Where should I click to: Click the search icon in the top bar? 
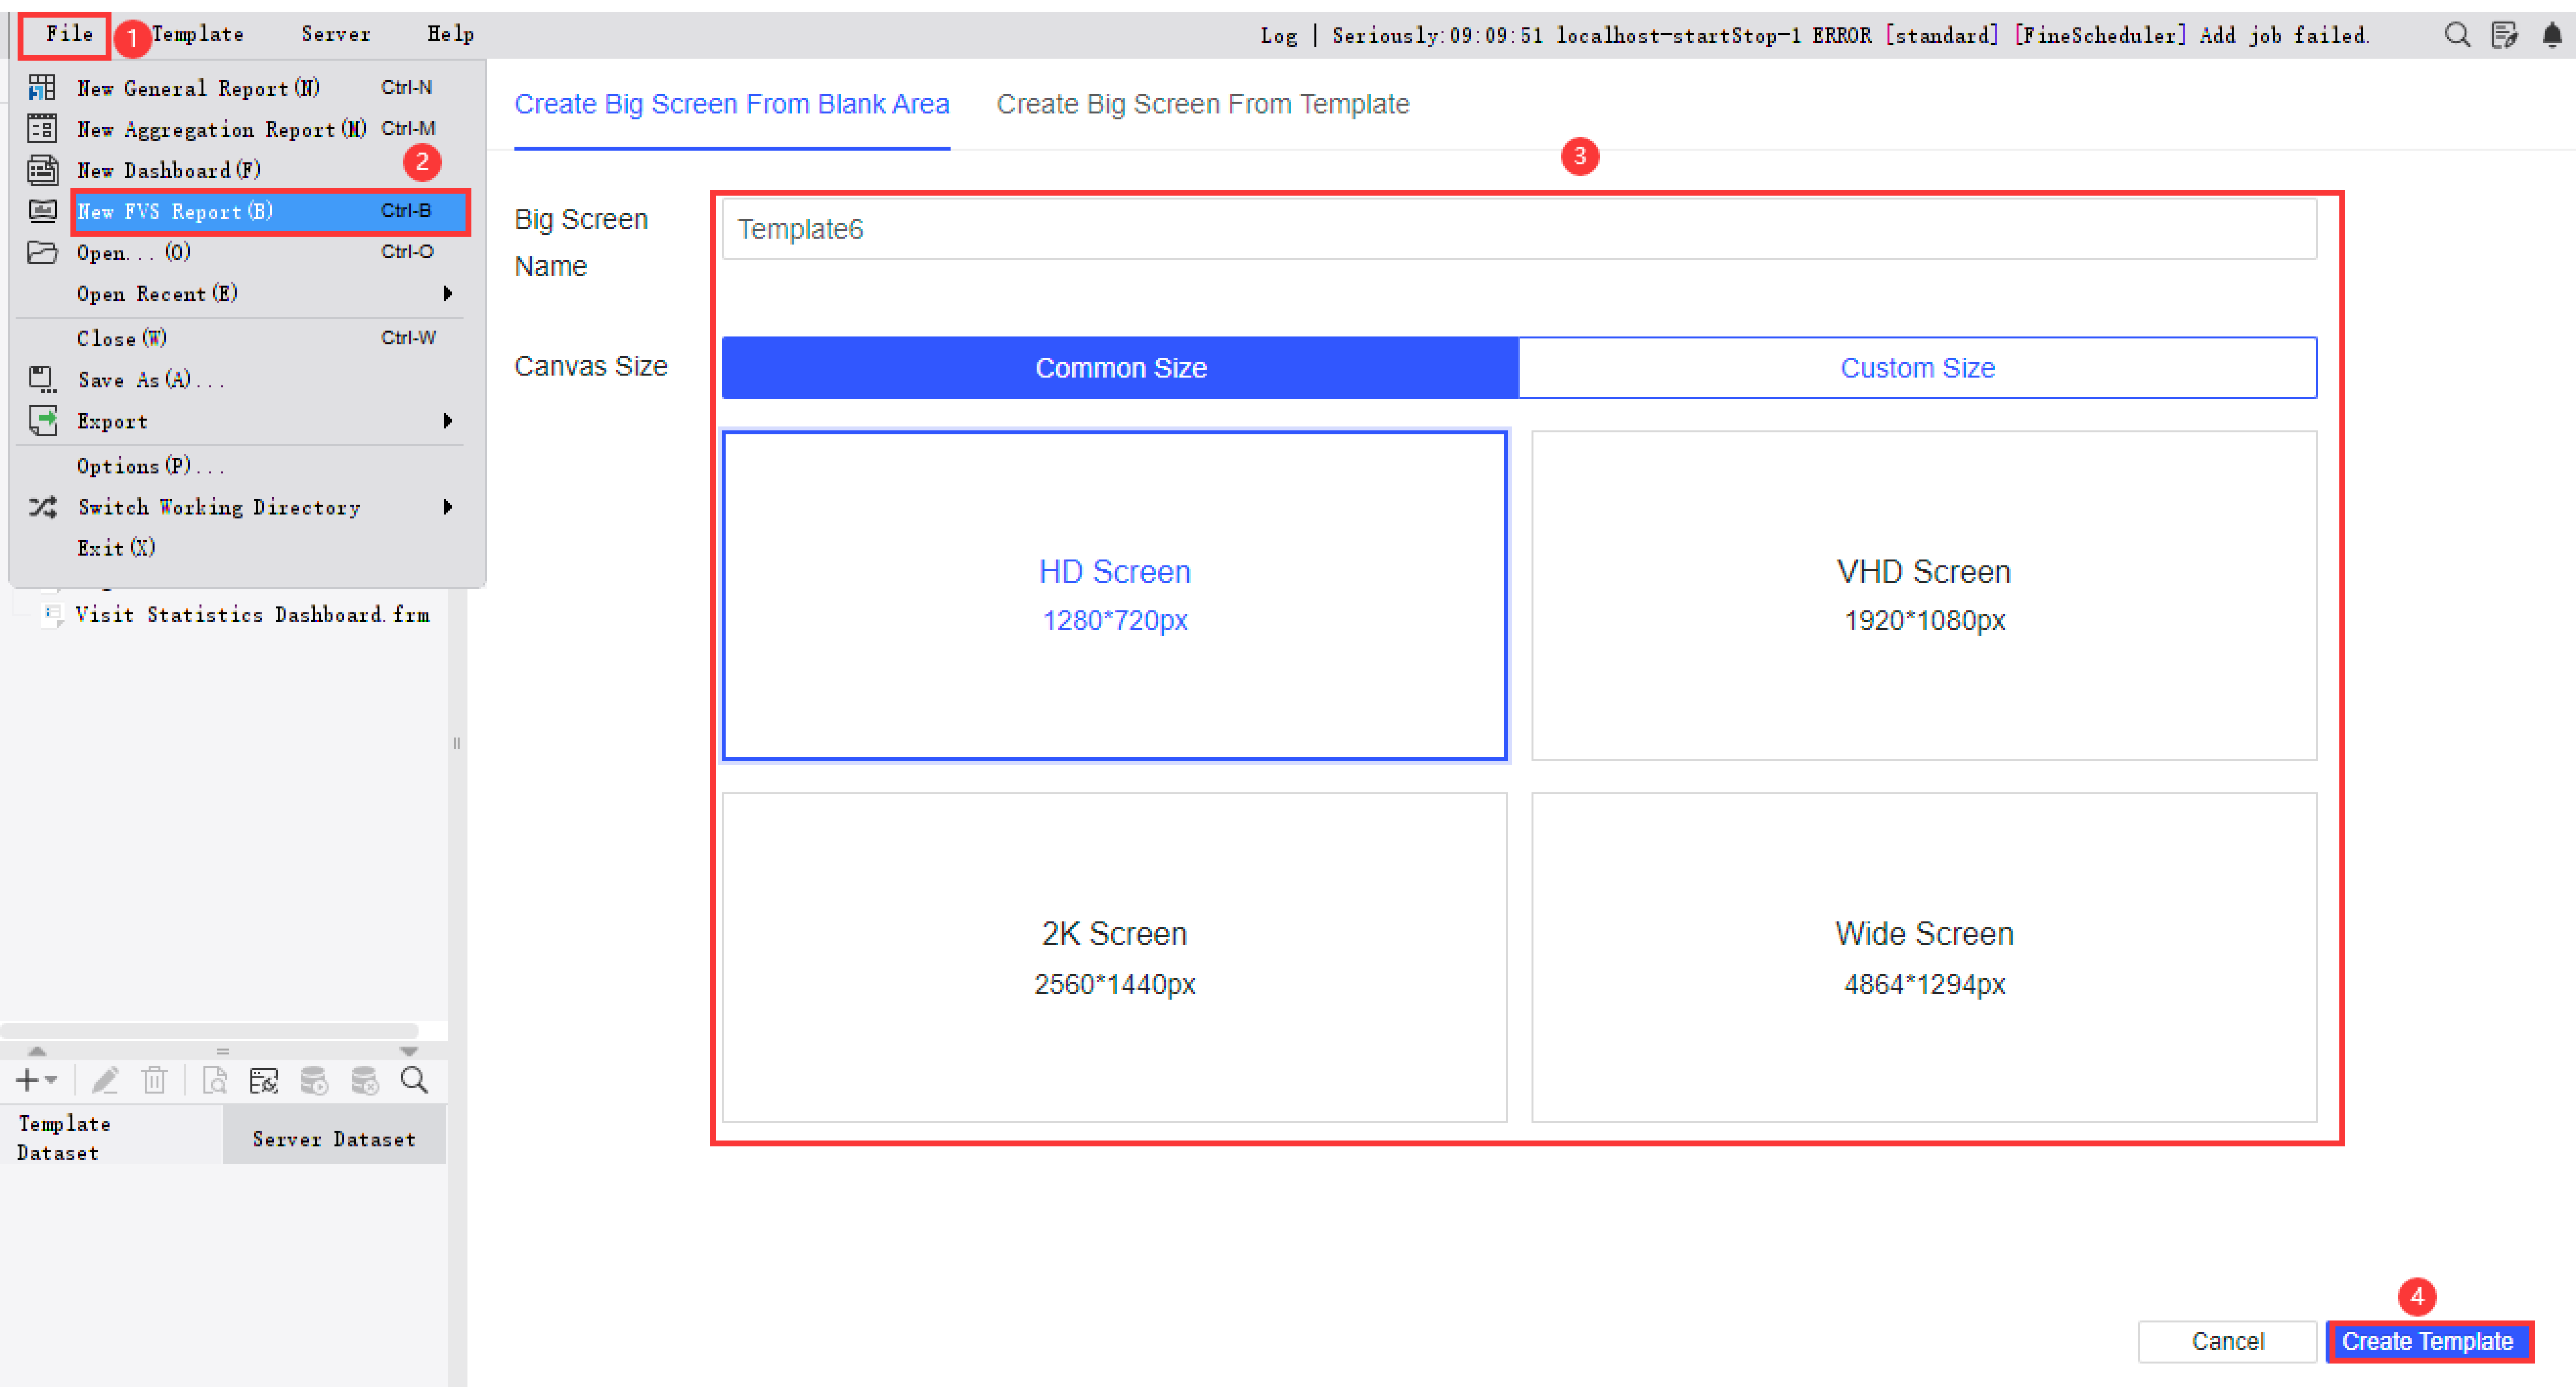(x=2456, y=35)
